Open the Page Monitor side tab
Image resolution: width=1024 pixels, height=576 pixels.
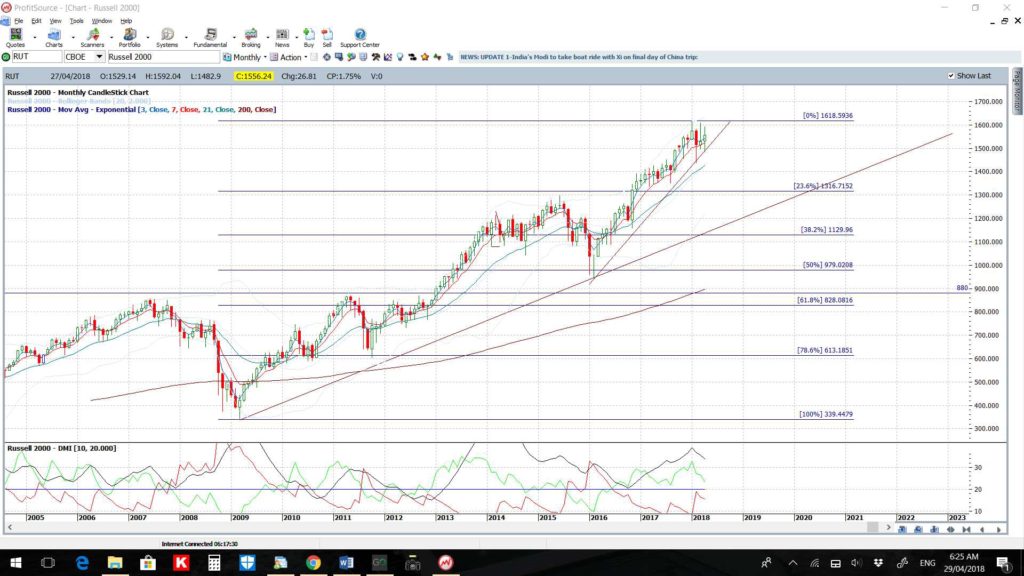[1017, 90]
